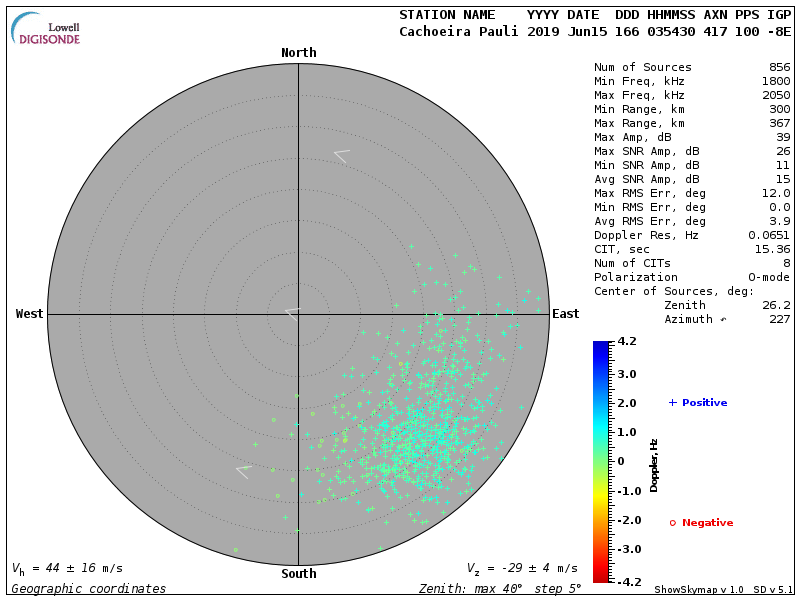800x600 pixels.
Task: Click the Lowell Digisonde logo
Action: coord(46,28)
